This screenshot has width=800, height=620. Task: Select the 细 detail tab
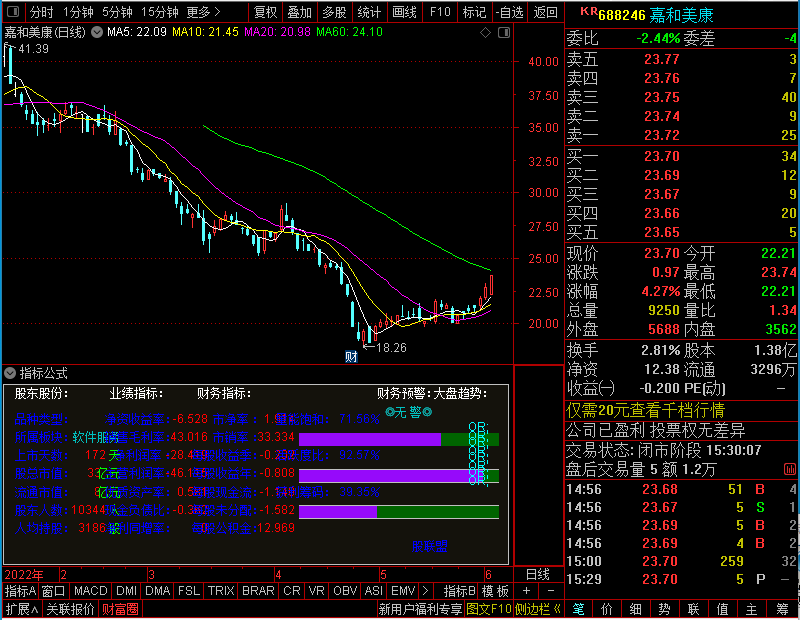coord(636,609)
